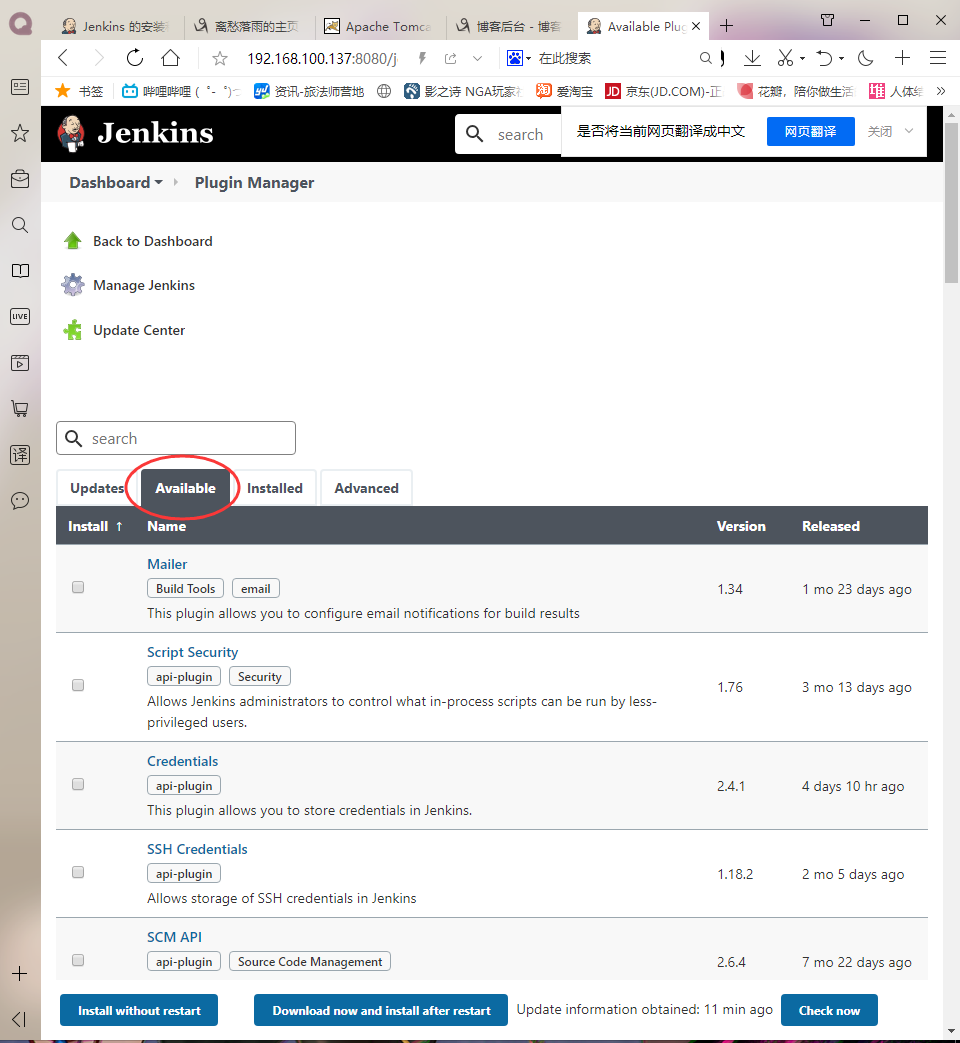Open the search engine selector dropdown
Screen dimensions: 960x1043
(x=528, y=59)
